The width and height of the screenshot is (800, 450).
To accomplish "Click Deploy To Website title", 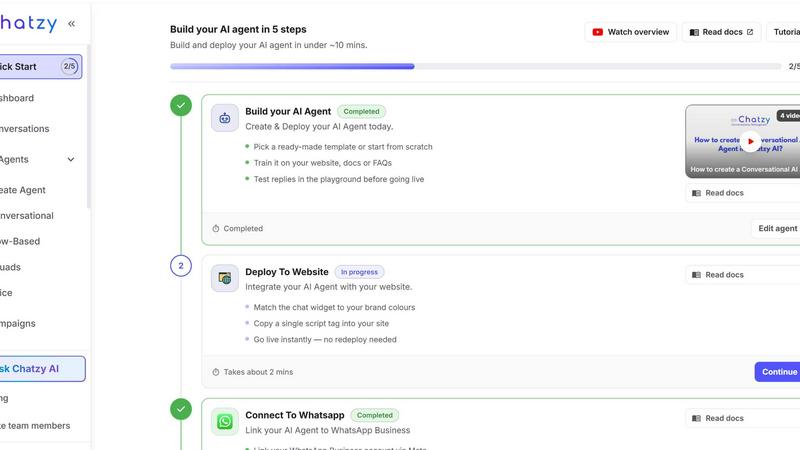I will point(287,272).
